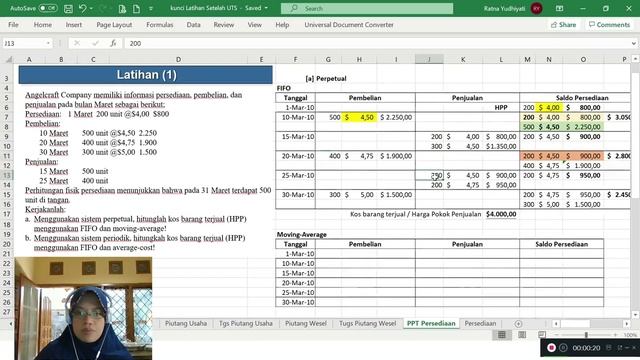This screenshot has height=360, width=640.
Task: Expand the Name Box dropdown arrow
Action: tap(48, 43)
